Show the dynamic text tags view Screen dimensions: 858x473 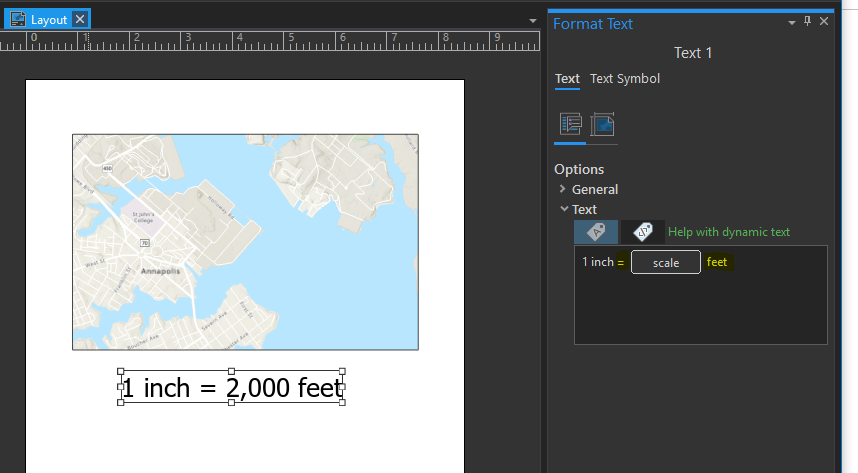click(x=643, y=232)
